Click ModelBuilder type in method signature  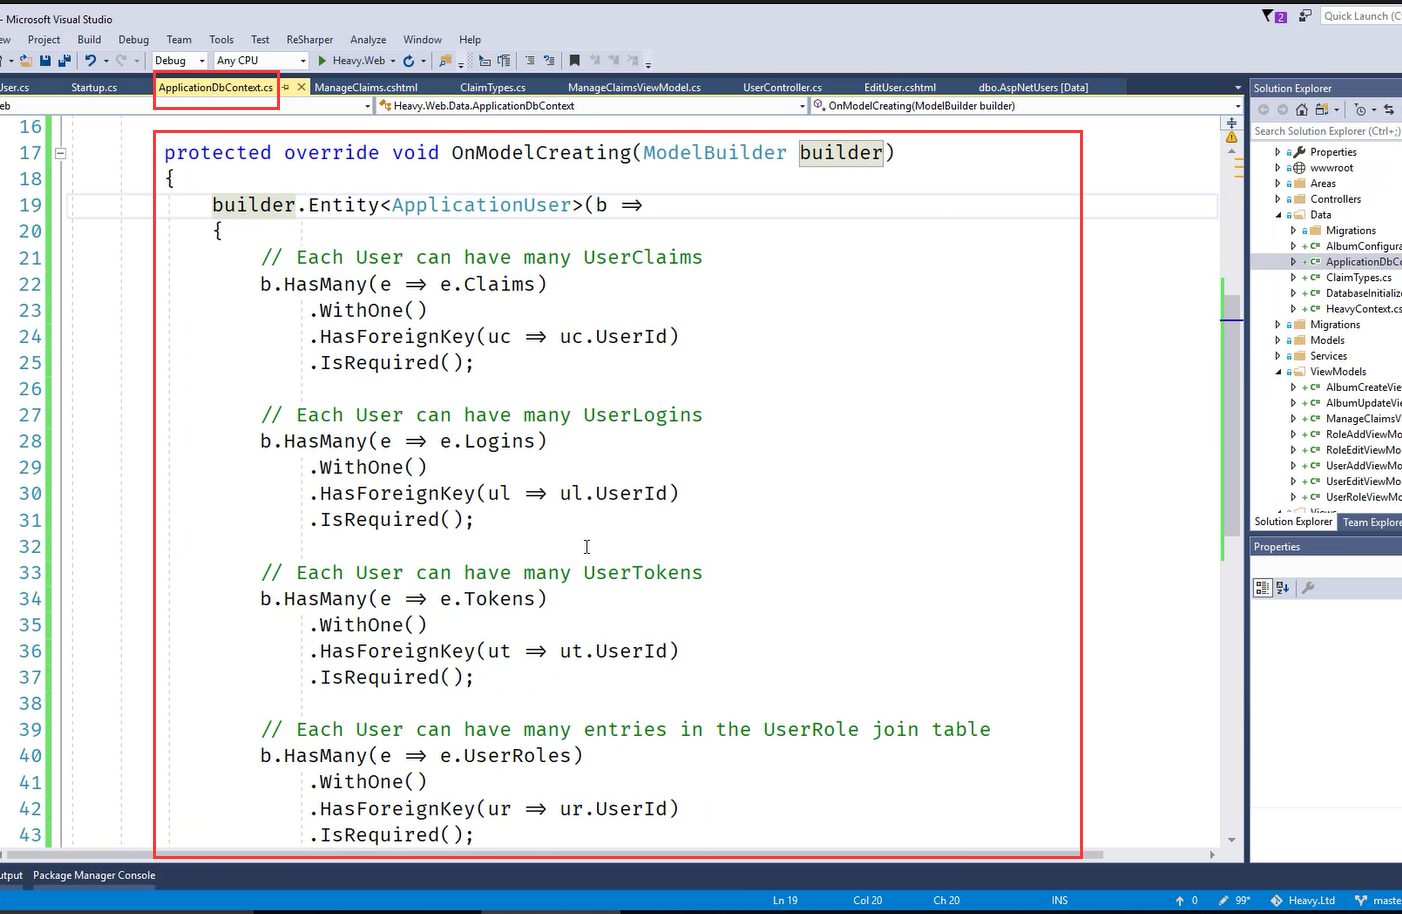click(715, 152)
